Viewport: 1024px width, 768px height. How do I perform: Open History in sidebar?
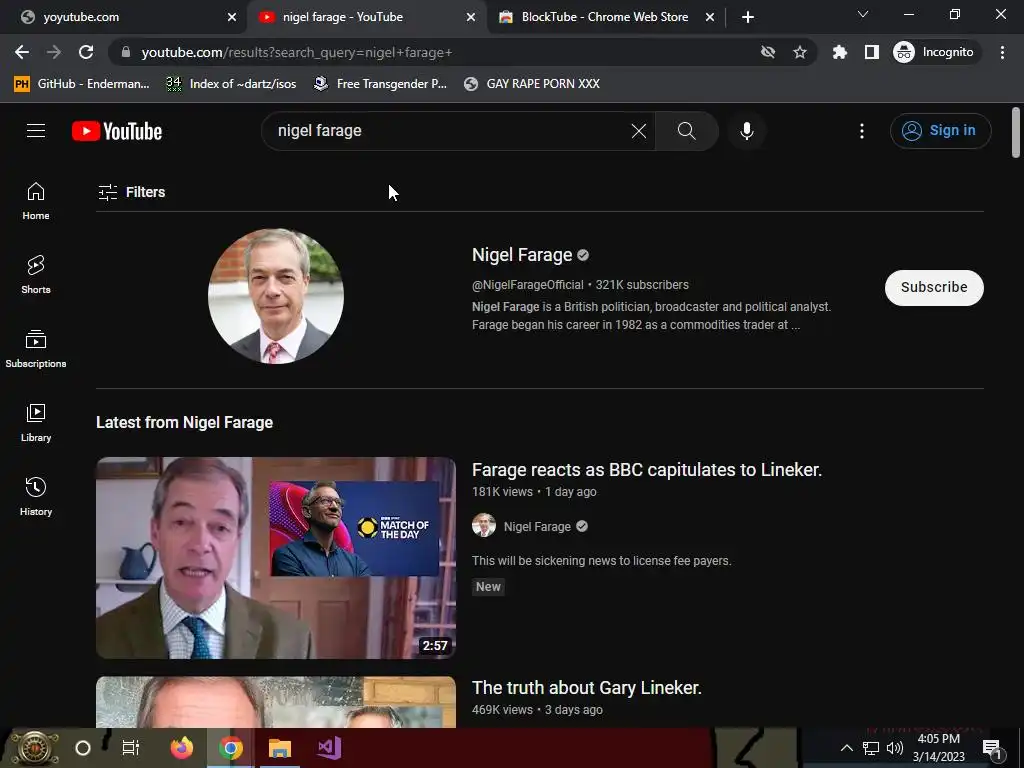(x=36, y=497)
